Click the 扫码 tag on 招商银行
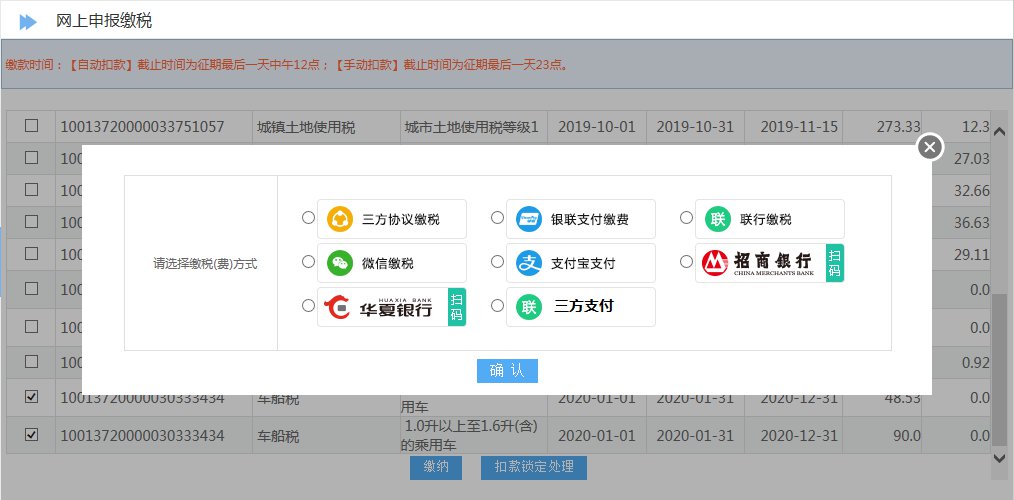This screenshot has width=1014, height=500. point(835,263)
